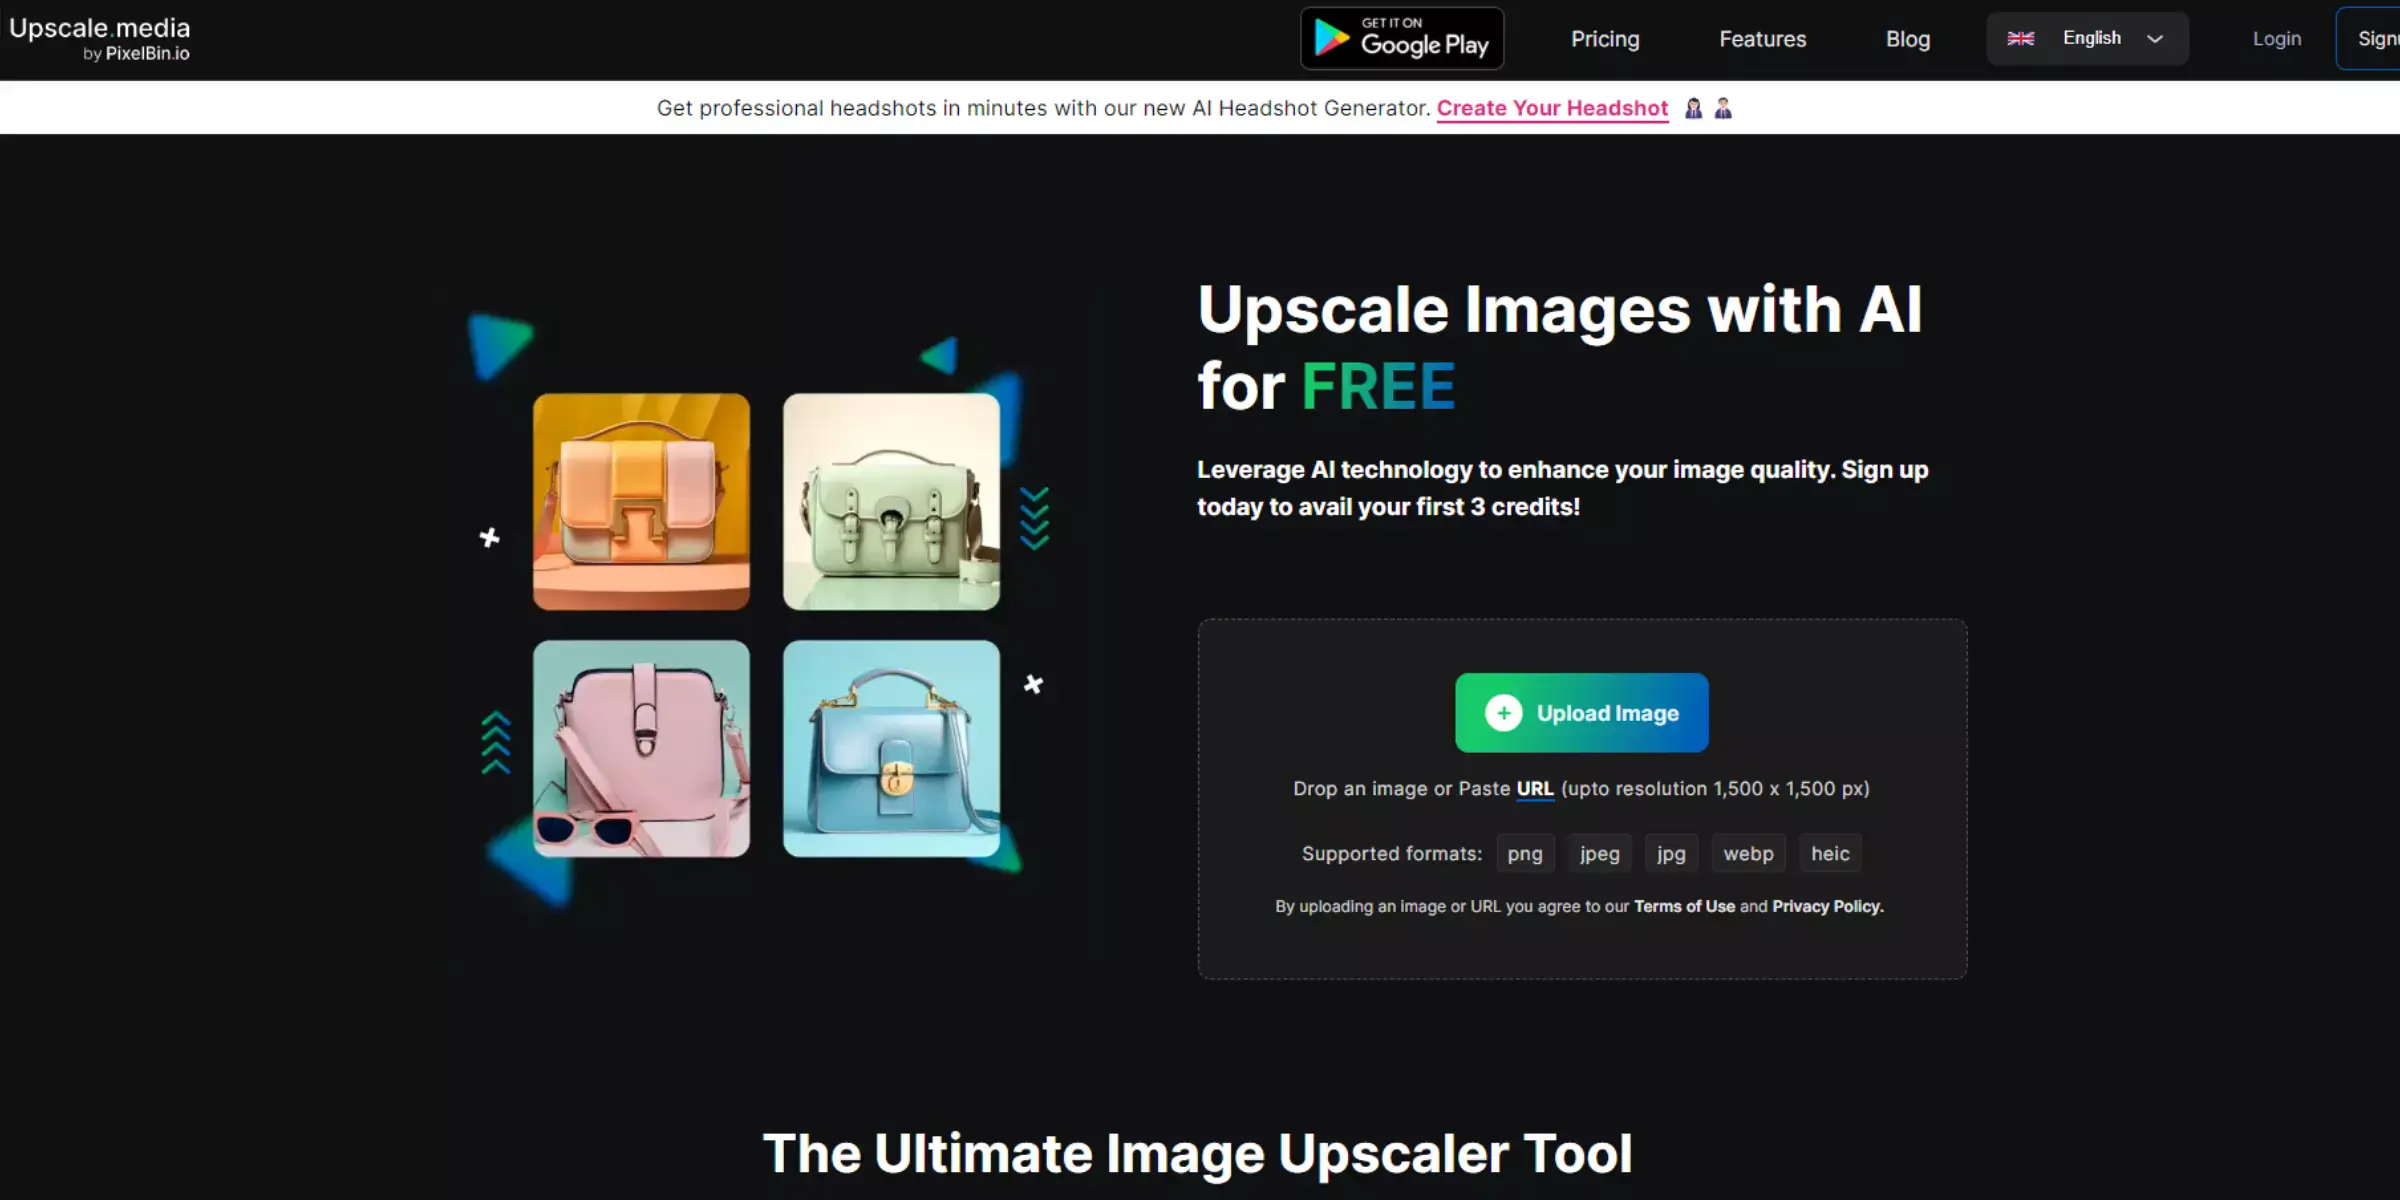Click the URL paste link

pyautogui.click(x=1535, y=789)
